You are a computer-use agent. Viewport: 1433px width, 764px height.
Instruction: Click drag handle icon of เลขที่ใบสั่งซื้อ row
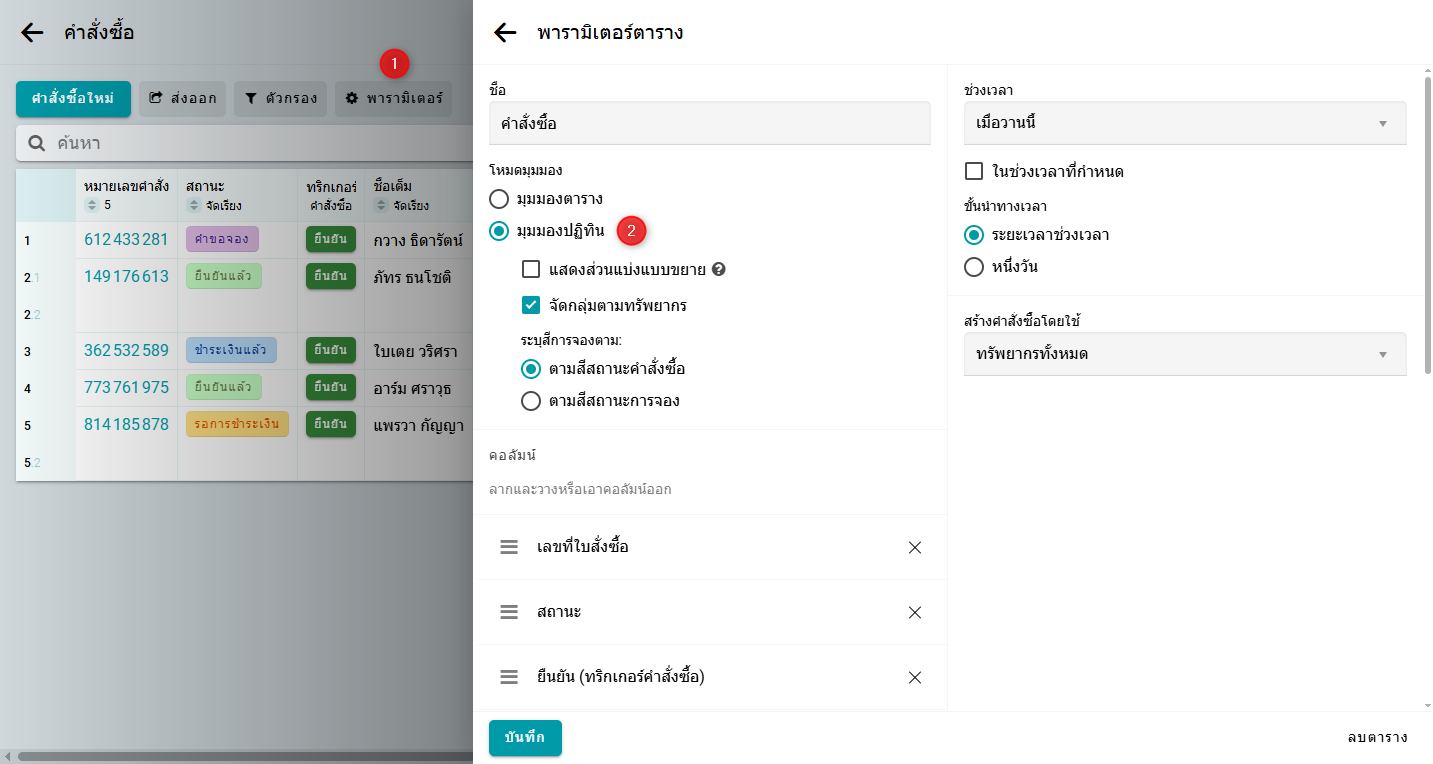(x=509, y=547)
